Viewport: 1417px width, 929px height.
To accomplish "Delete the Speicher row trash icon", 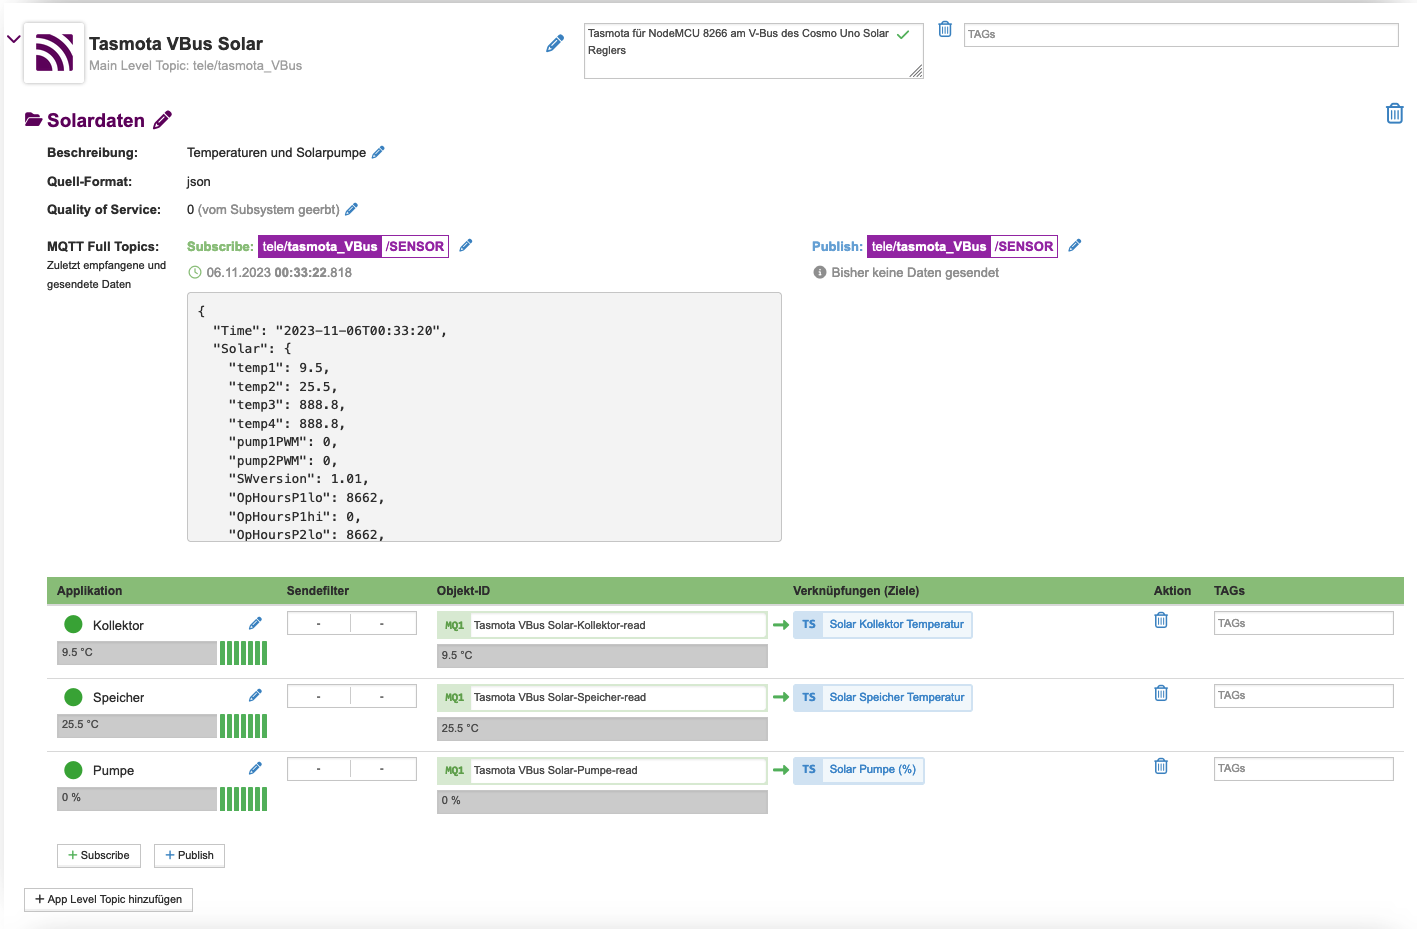I will [1161, 693].
